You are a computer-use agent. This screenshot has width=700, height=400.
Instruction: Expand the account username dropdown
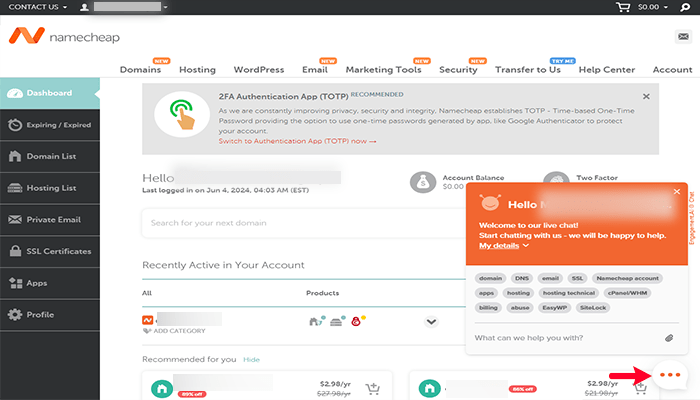click(165, 7)
